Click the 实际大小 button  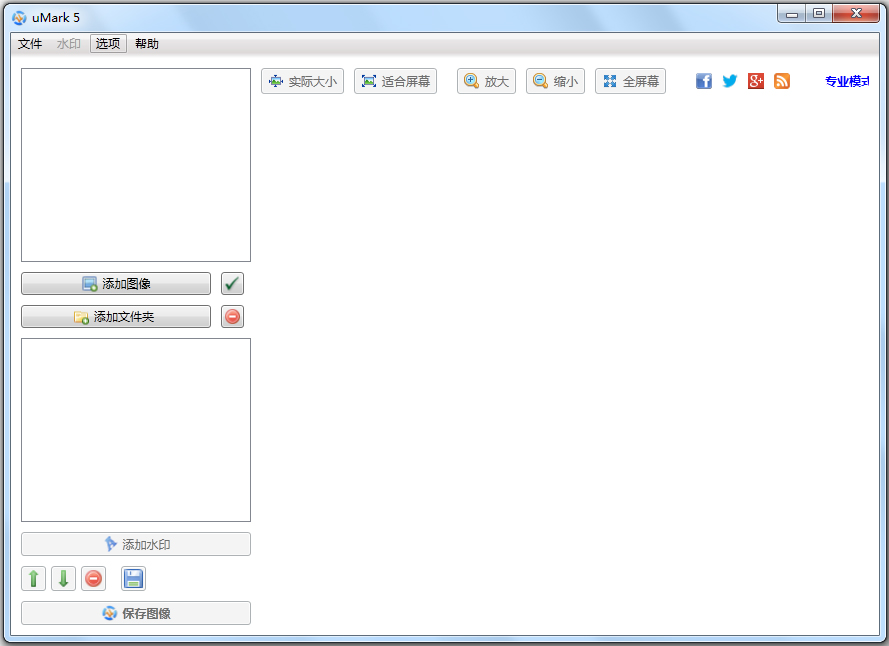pyautogui.click(x=303, y=81)
